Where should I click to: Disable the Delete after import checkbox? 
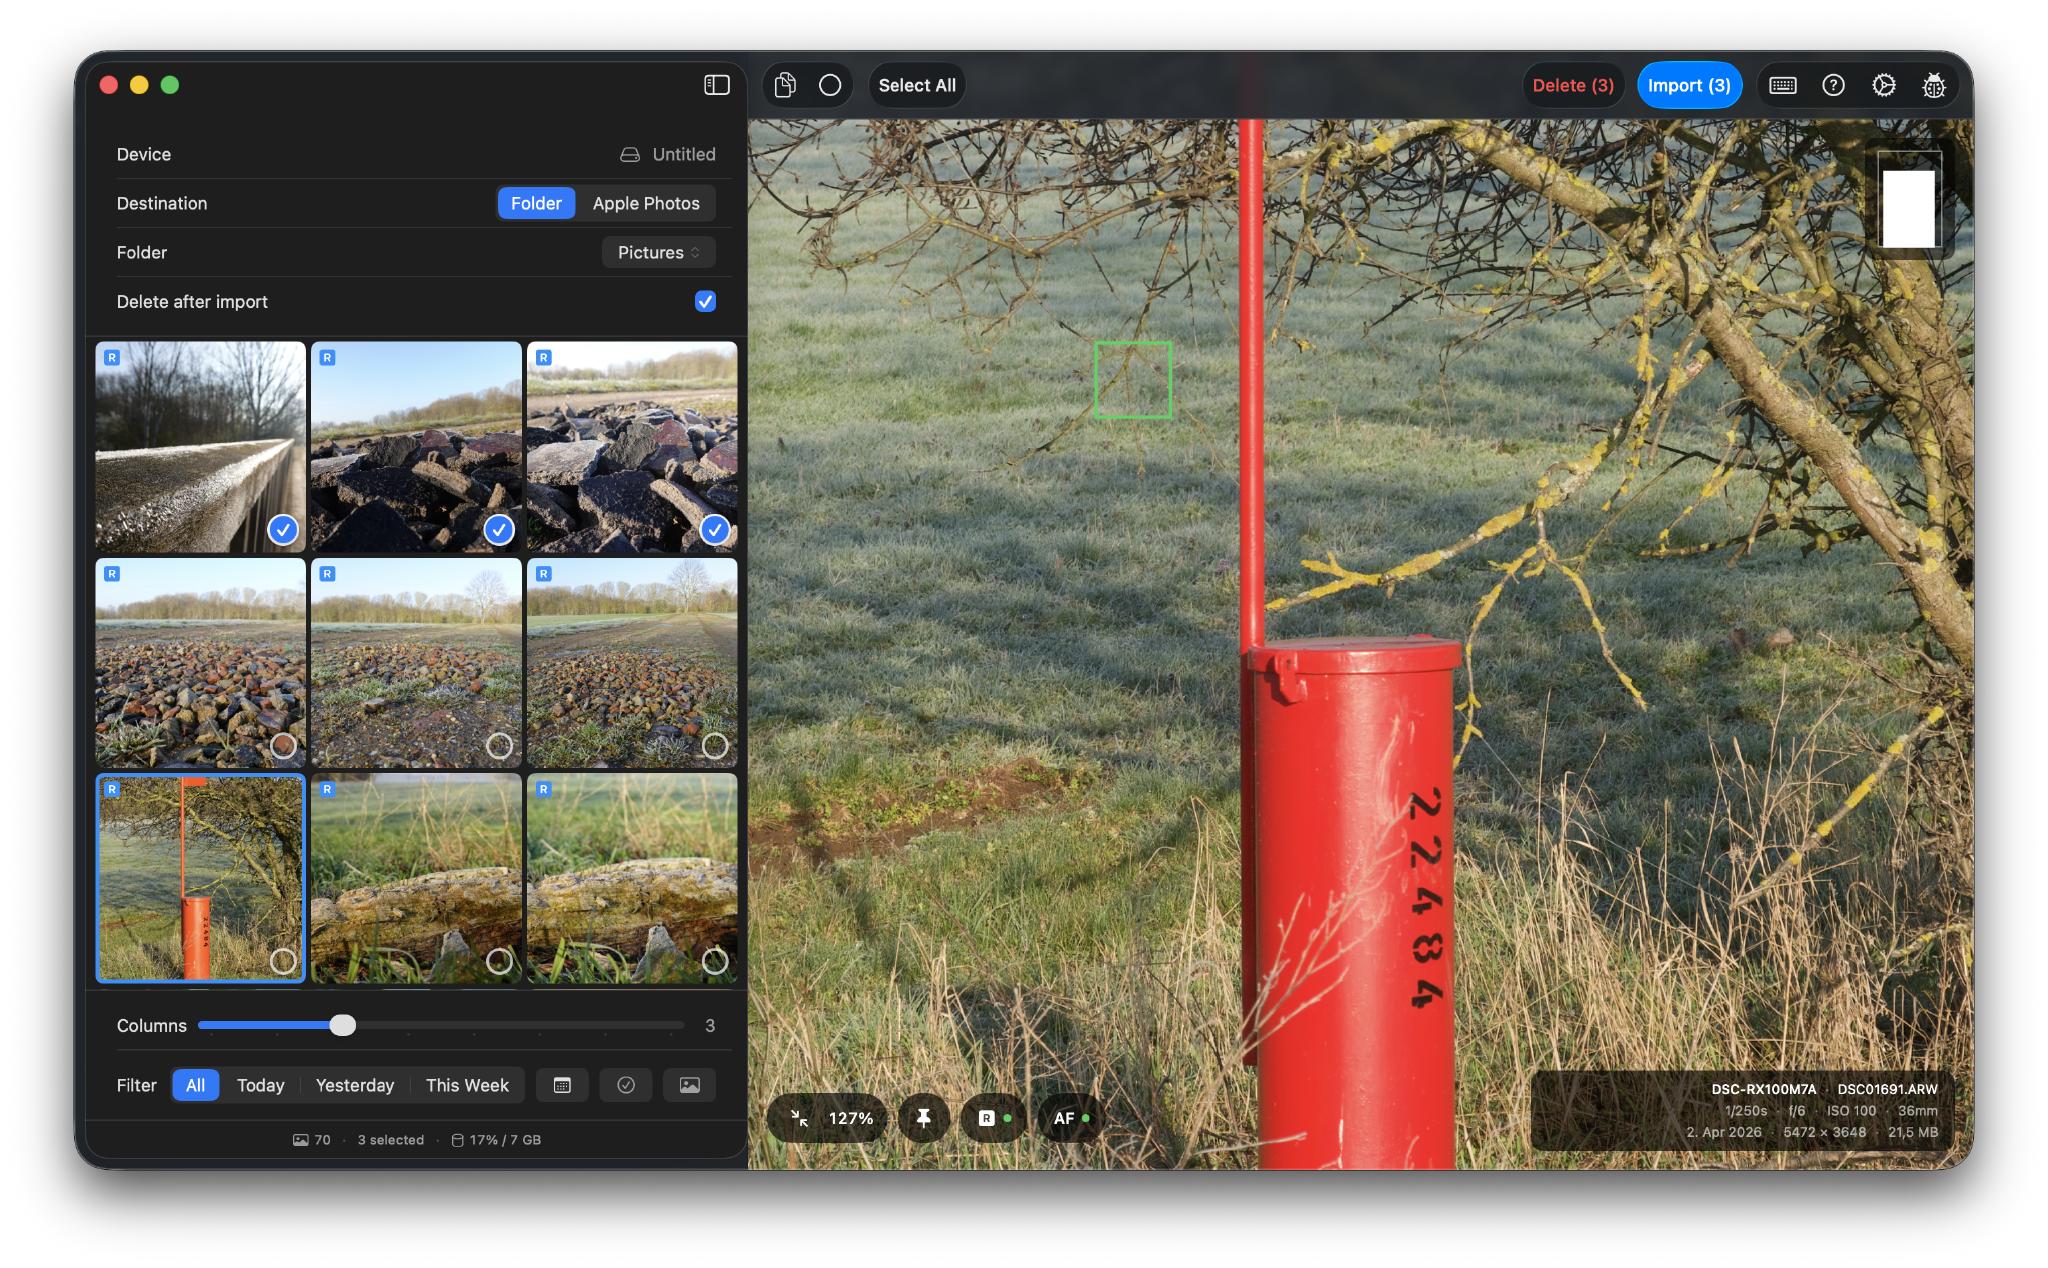(705, 301)
